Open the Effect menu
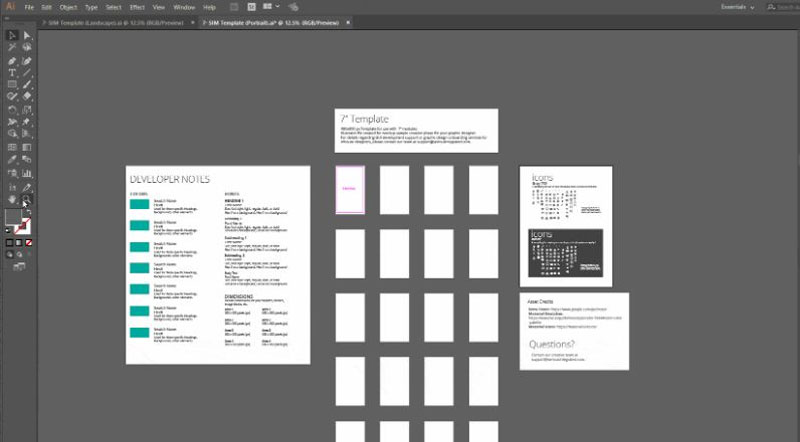Screen dimensions: 800x442 click(x=137, y=7)
